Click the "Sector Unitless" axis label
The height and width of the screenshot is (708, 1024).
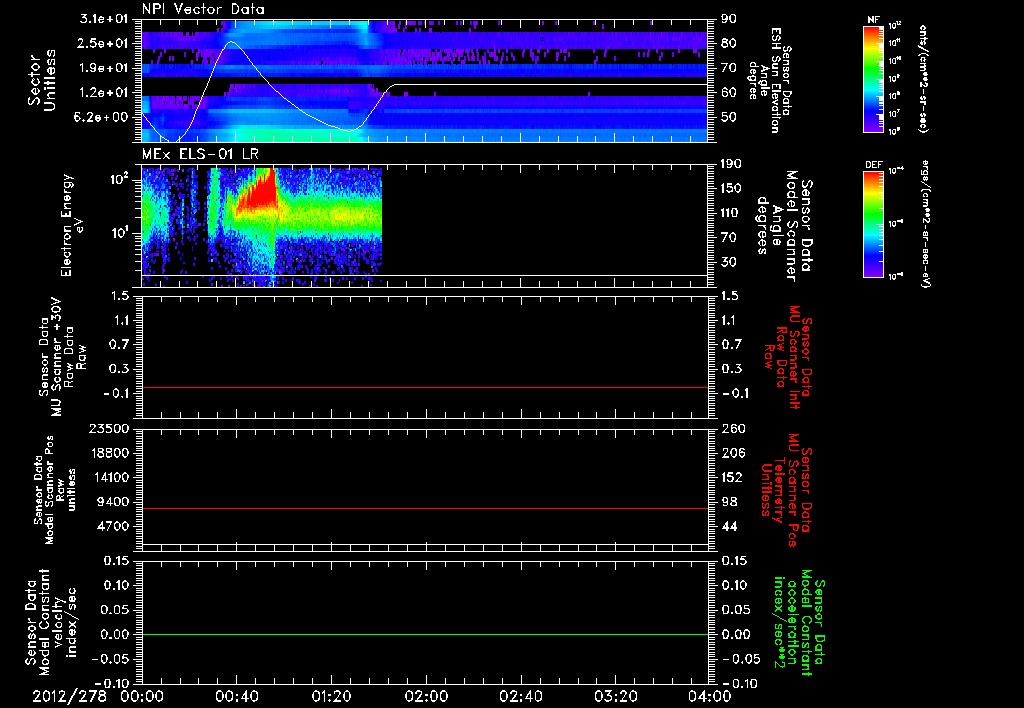(42, 80)
